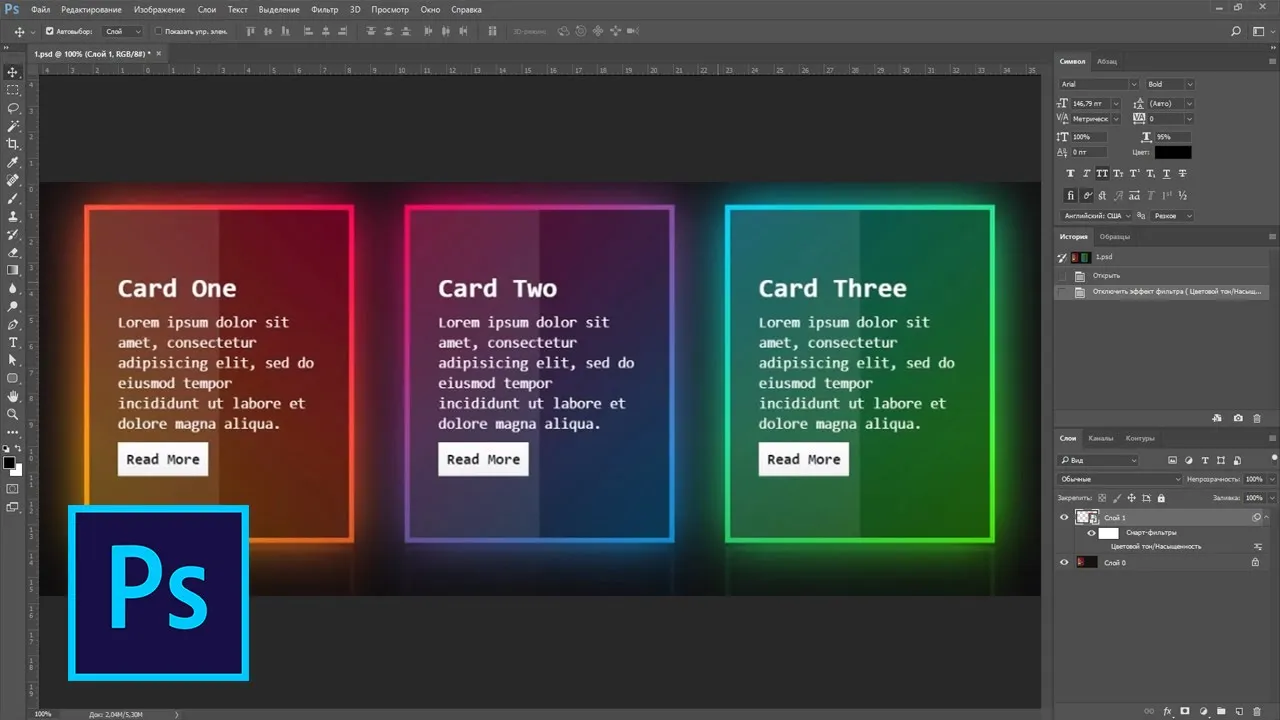Open anti-aliasing dropdown set to Резкое
This screenshot has width=1280, height=720.
[x=1171, y=216]
